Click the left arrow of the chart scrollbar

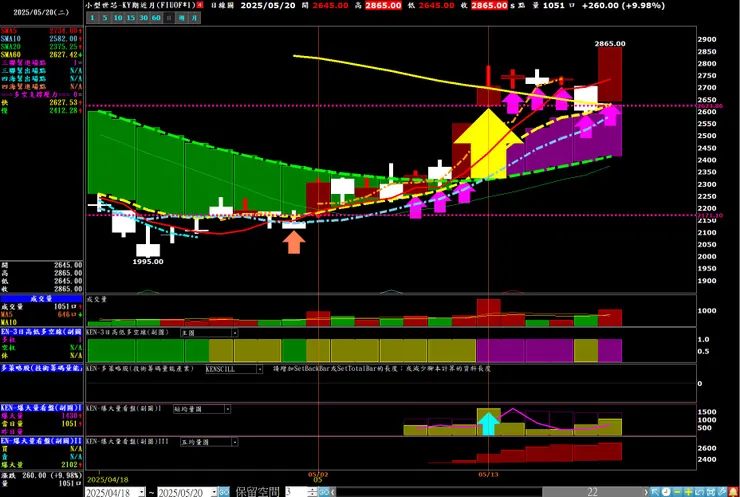pyautogui.click(x=333, y=492)
